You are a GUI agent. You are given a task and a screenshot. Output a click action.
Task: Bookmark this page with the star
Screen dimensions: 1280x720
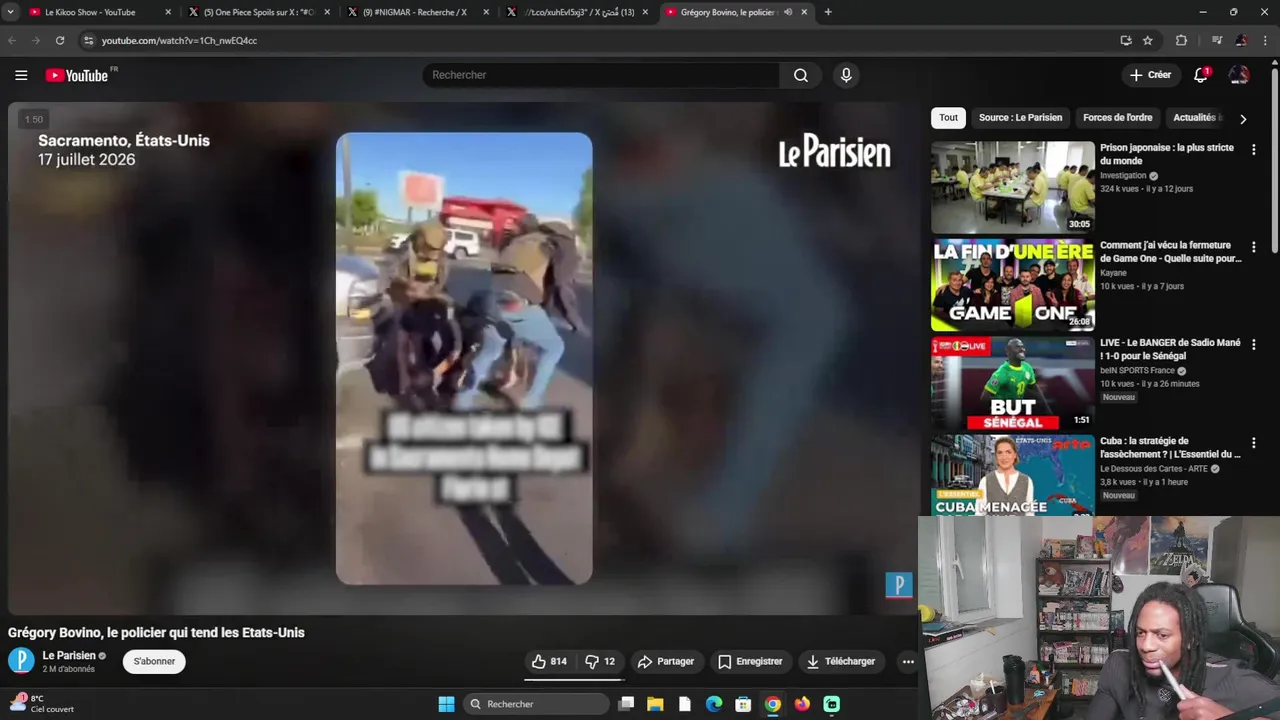coord(1148,40)
